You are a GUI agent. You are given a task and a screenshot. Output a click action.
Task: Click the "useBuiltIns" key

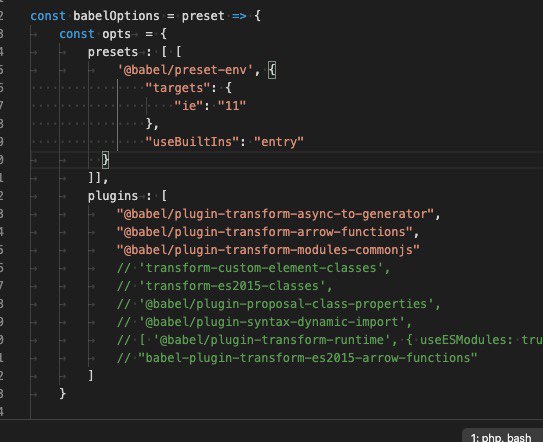click(x=192, y=142)
